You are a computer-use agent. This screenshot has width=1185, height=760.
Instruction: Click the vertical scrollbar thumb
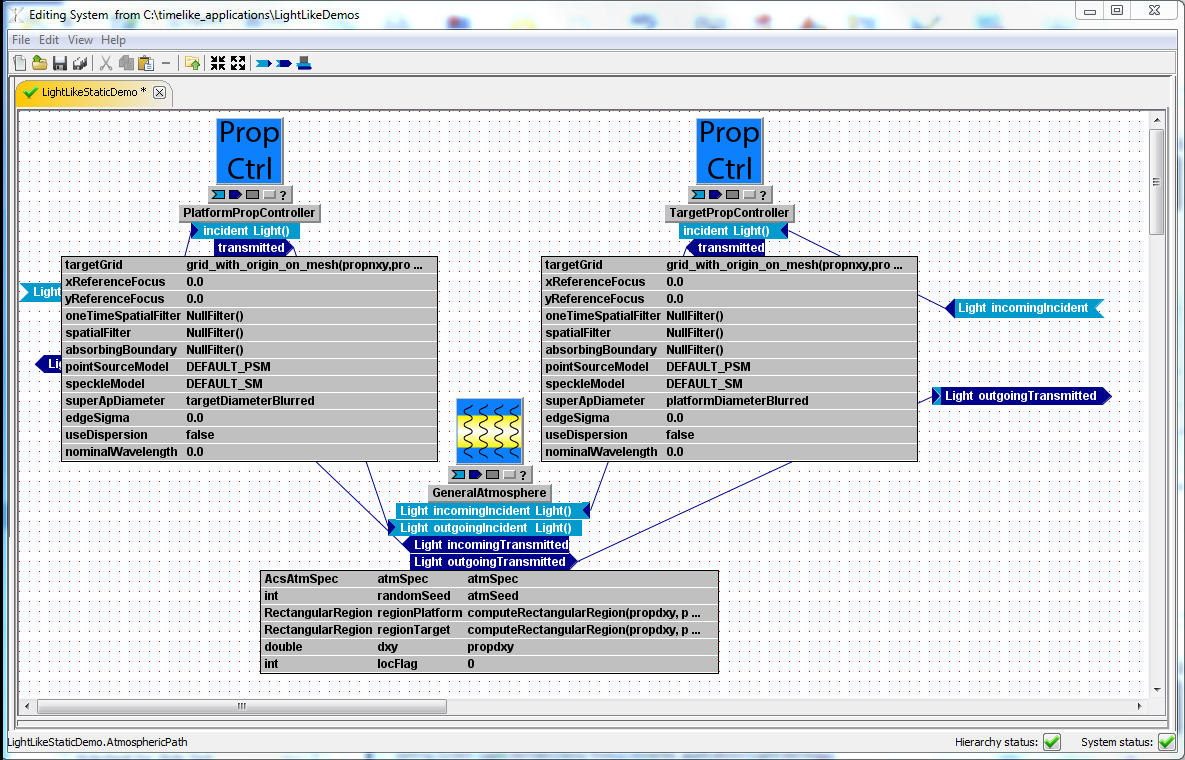(x=1156, y=181)
